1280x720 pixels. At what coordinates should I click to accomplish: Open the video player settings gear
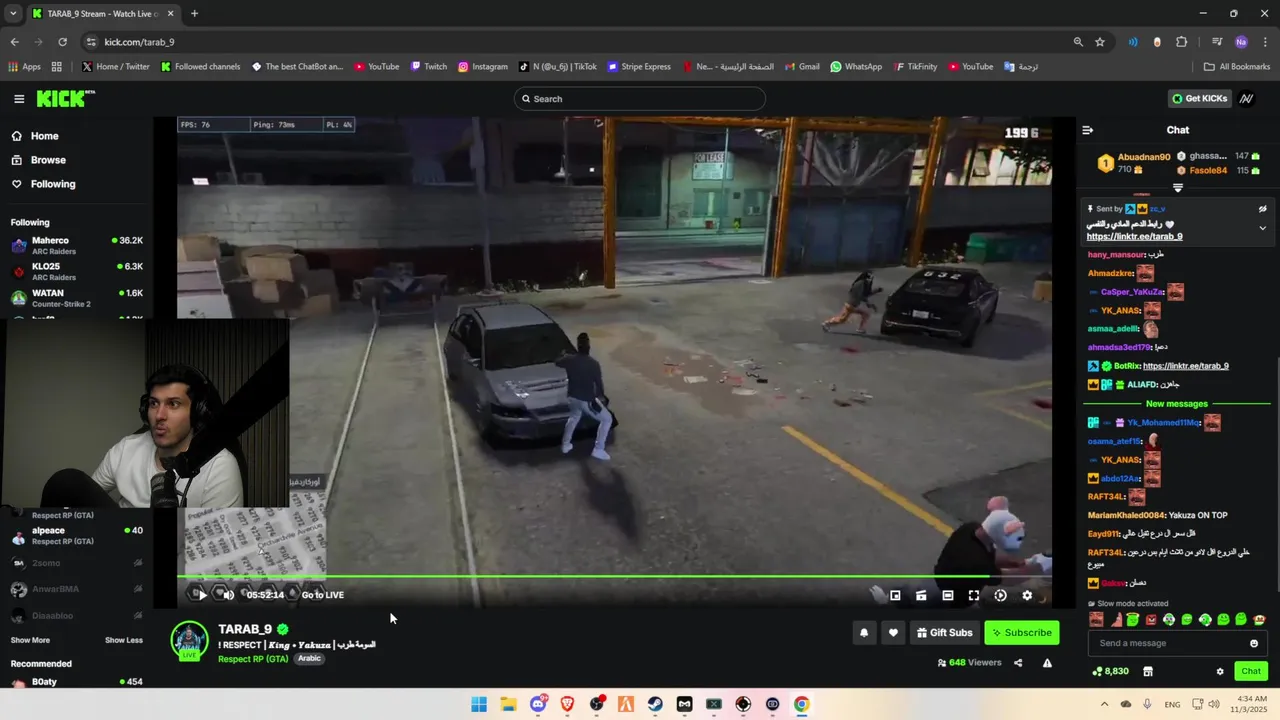(x=1027, y=595)
